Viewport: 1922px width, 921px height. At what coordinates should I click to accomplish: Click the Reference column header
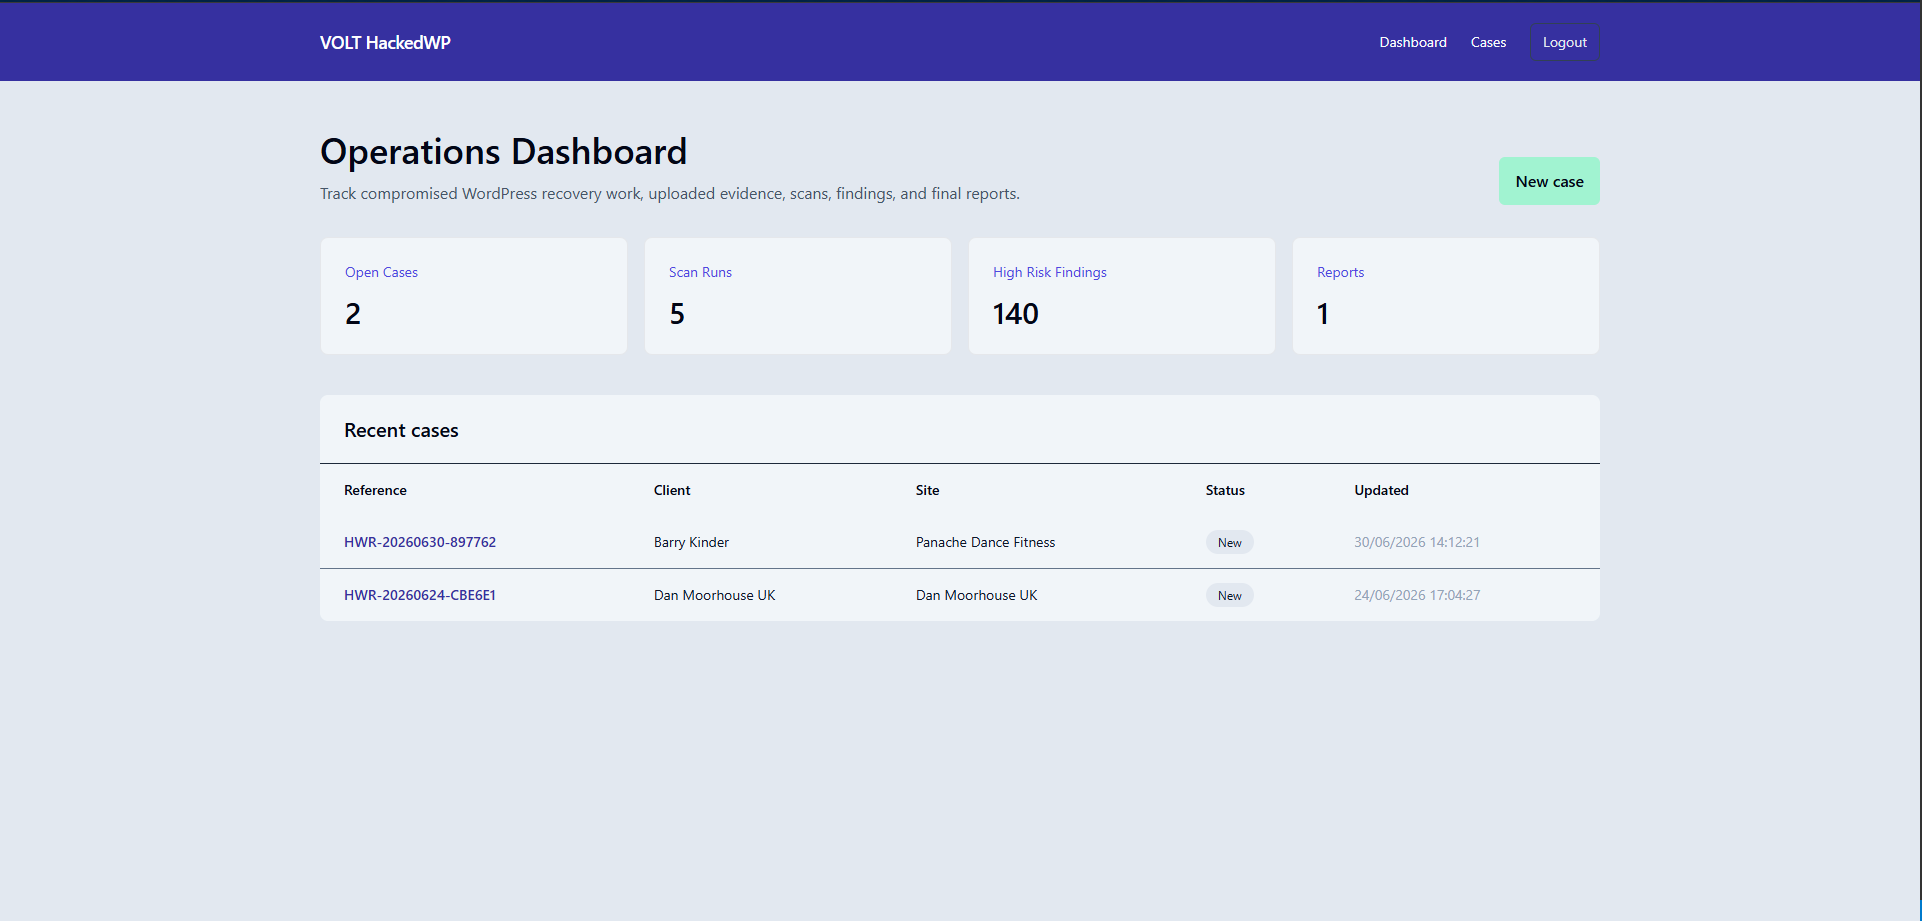(375, 490)
